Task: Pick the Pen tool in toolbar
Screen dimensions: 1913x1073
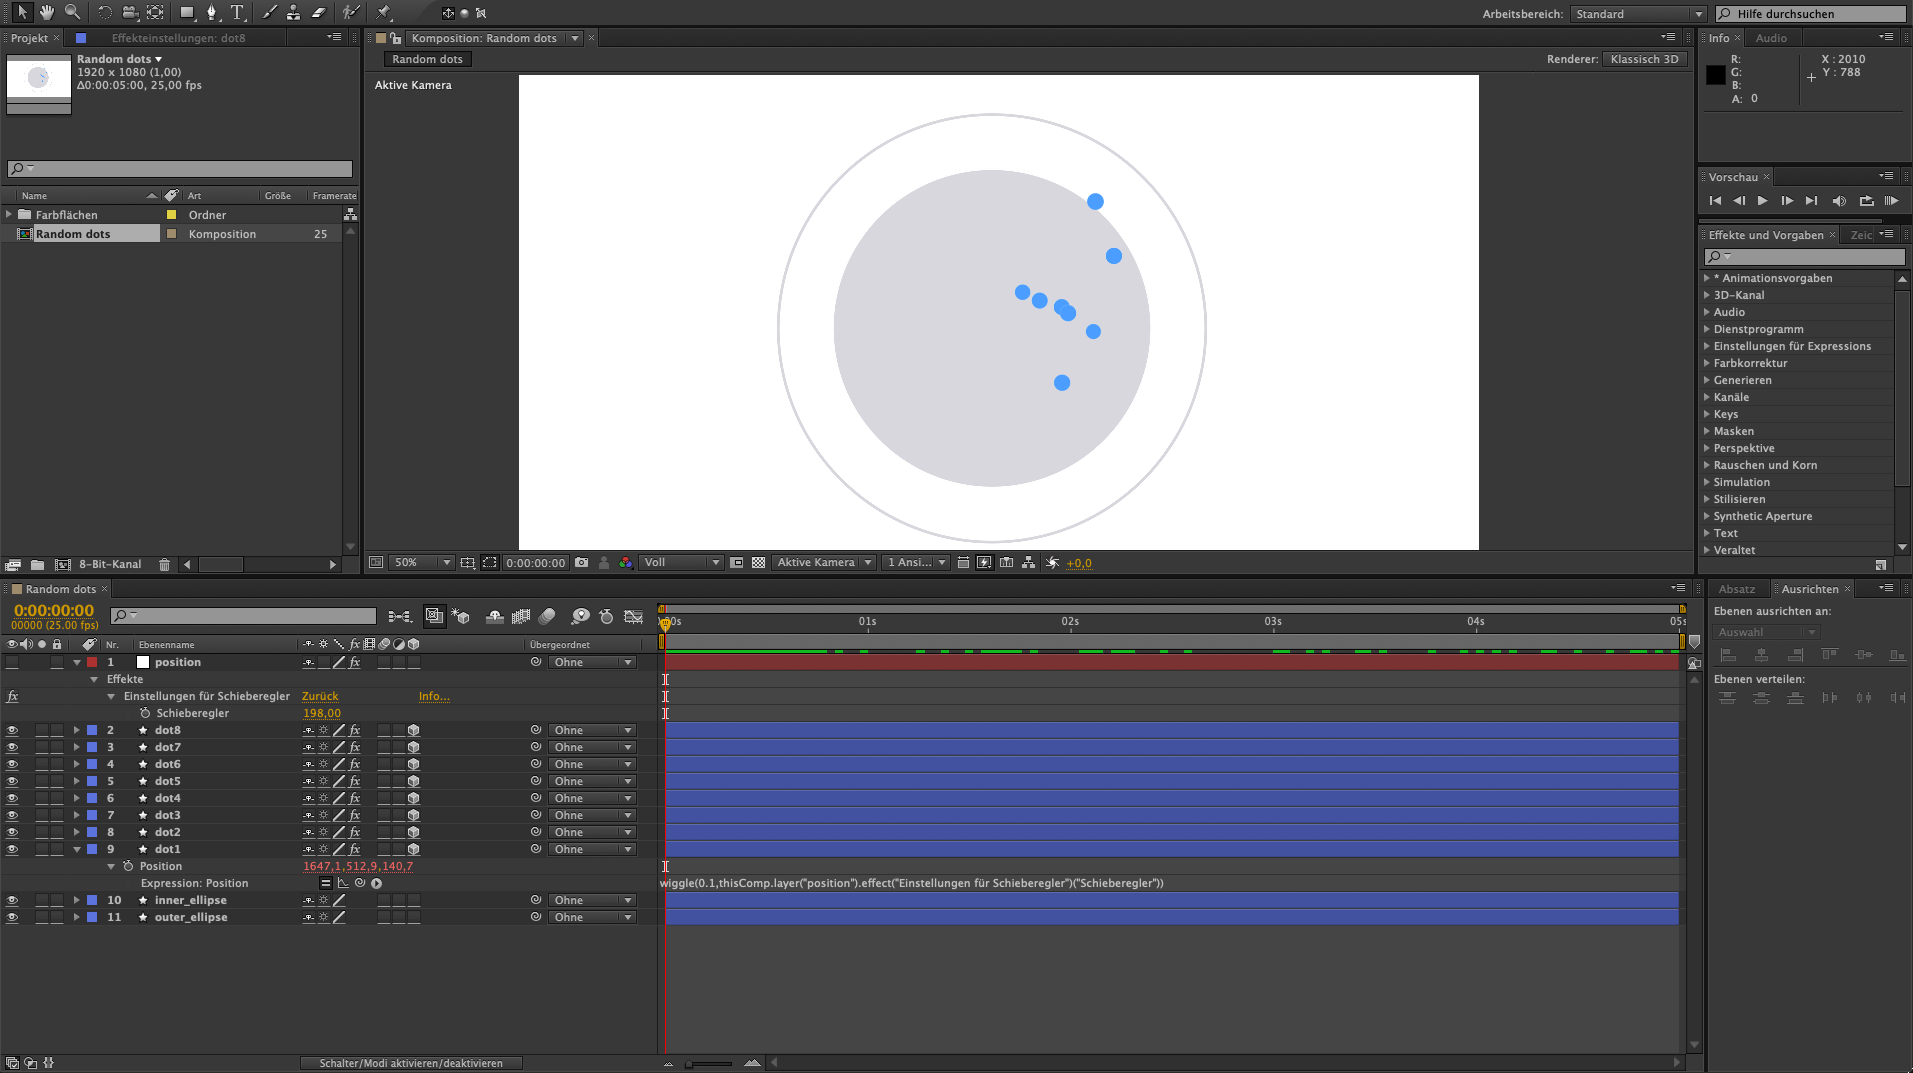Action: point(211,13)
